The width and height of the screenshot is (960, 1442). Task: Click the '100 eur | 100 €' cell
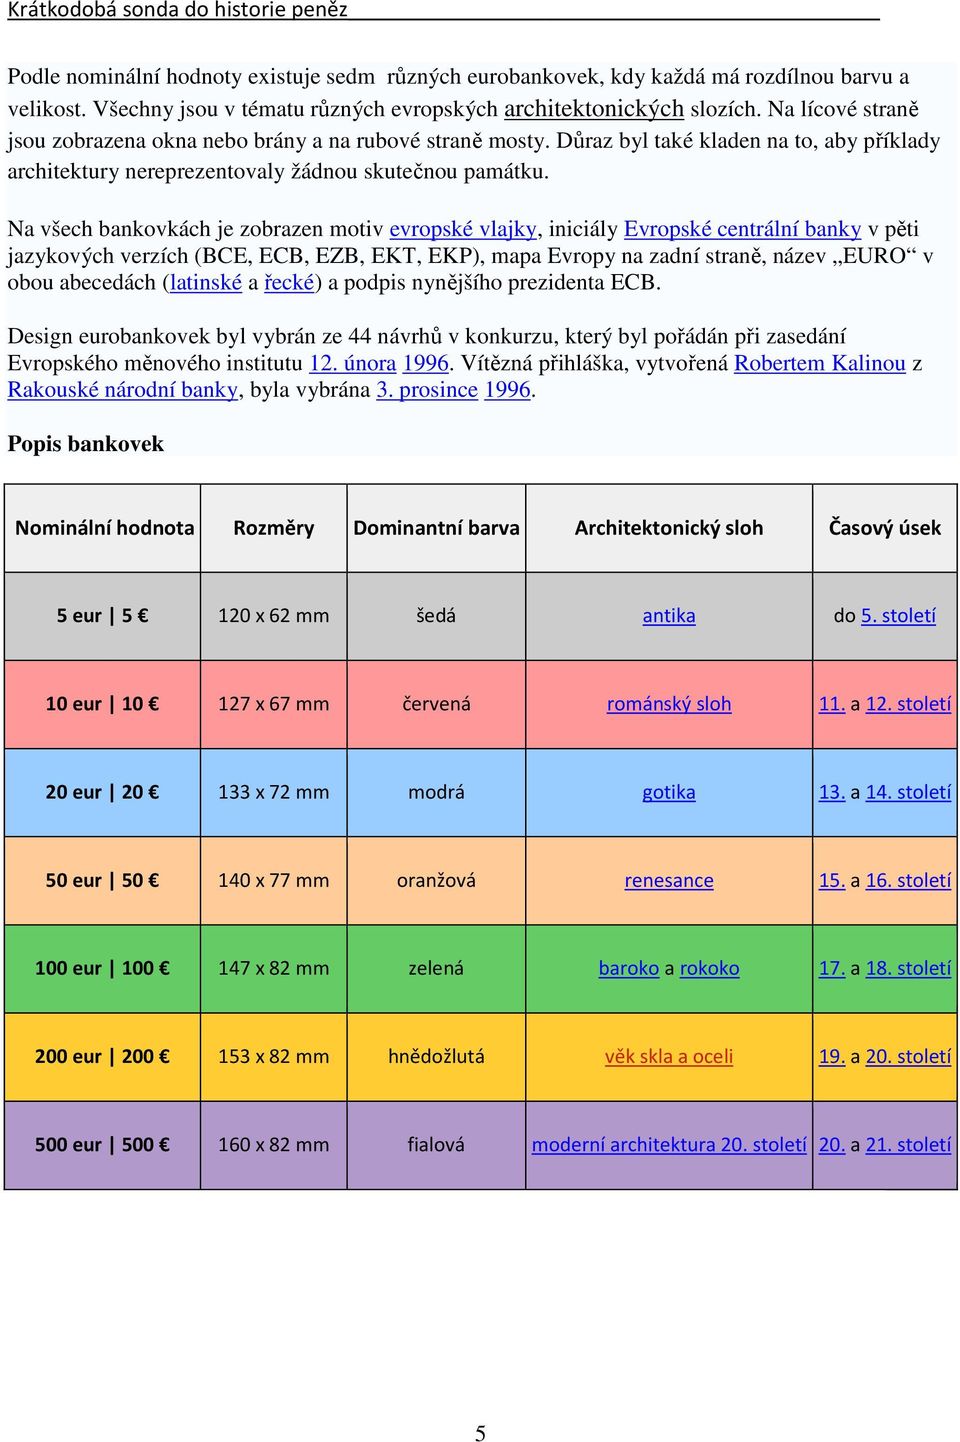coord(103,968)
